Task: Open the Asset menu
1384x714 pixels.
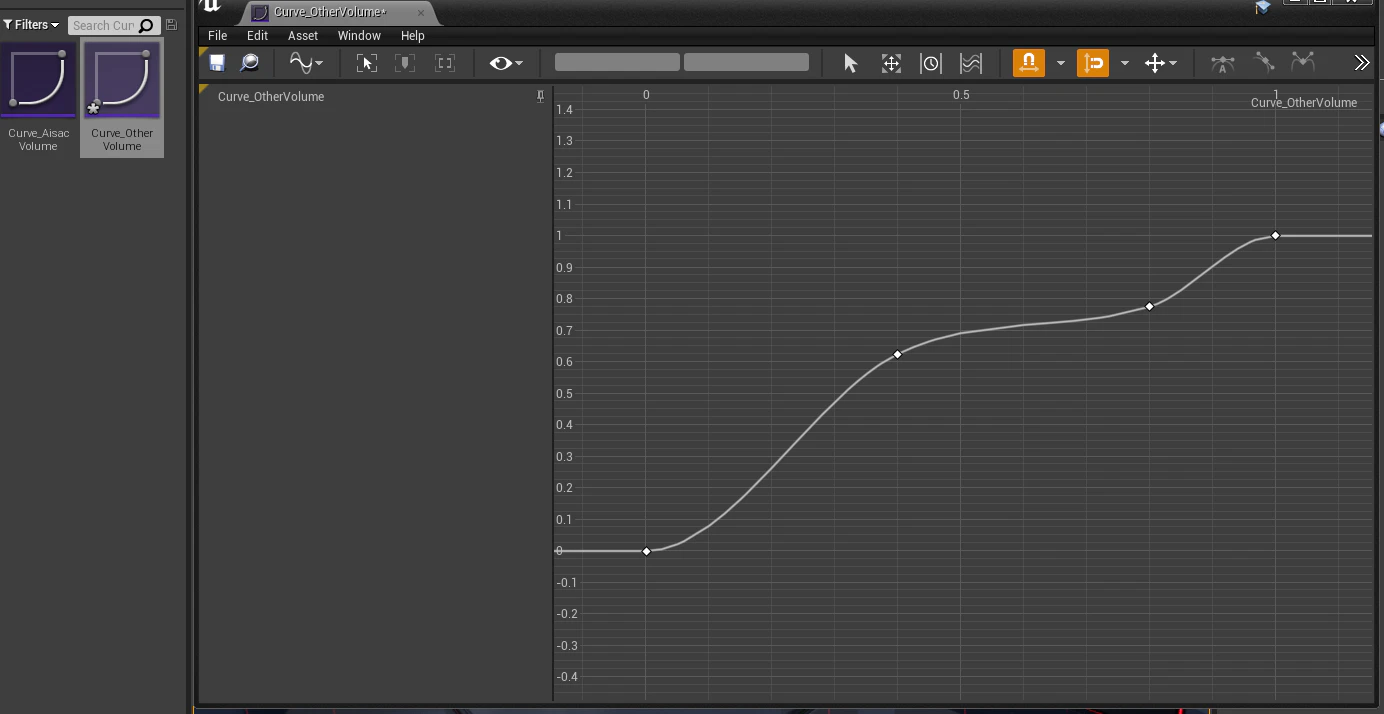Action: coord(303,35)
